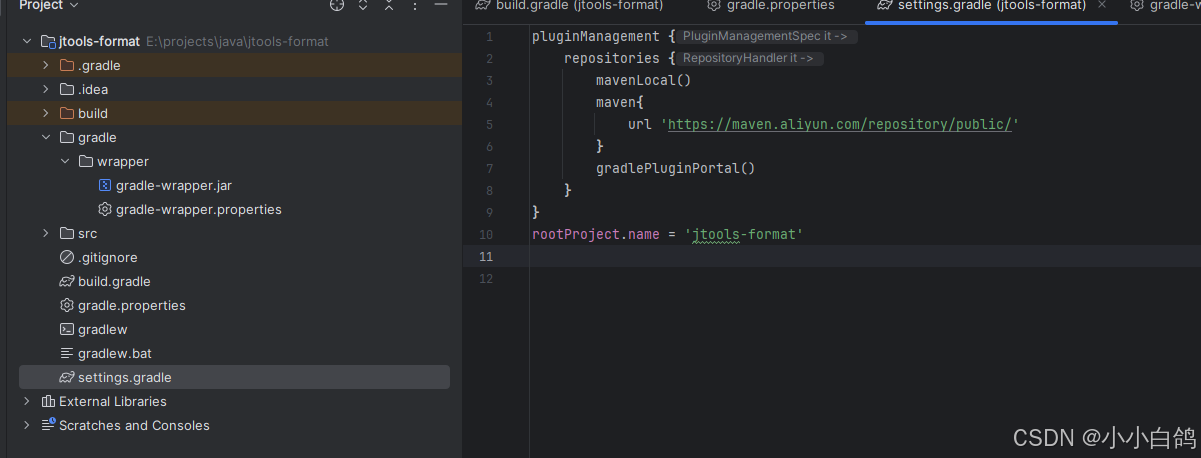The image size is (1201, 458).
Task: Click Select Opened File target icon
Action: pos(337,5)
